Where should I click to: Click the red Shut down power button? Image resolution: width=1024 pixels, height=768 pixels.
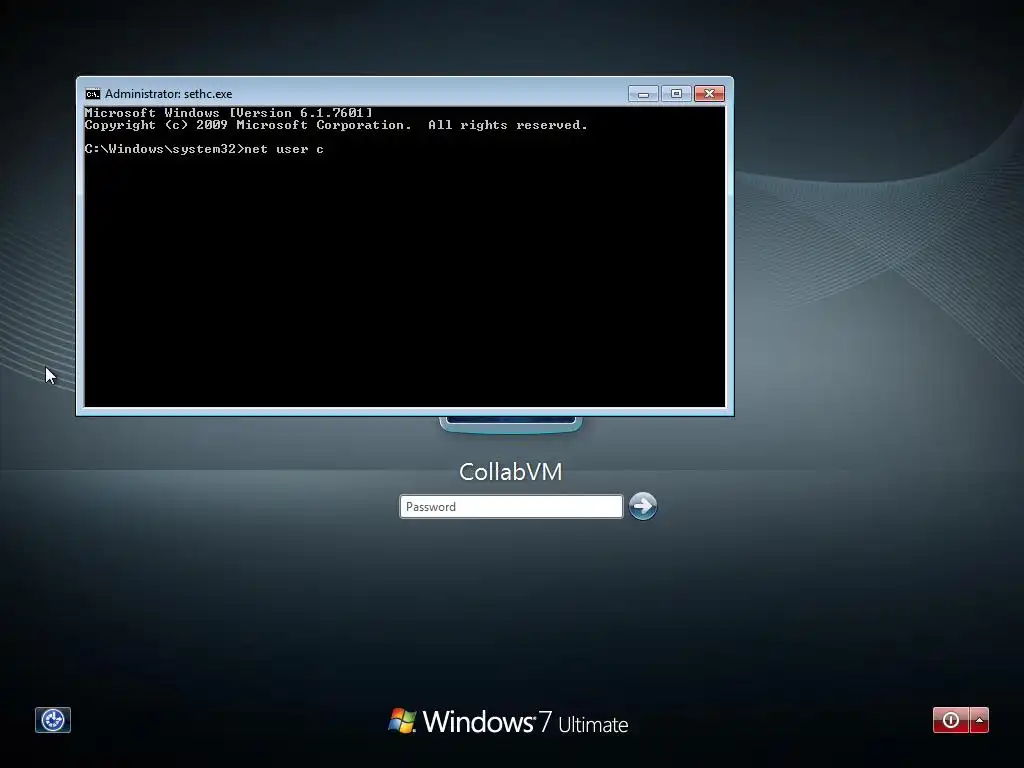[x=951, y=720]
